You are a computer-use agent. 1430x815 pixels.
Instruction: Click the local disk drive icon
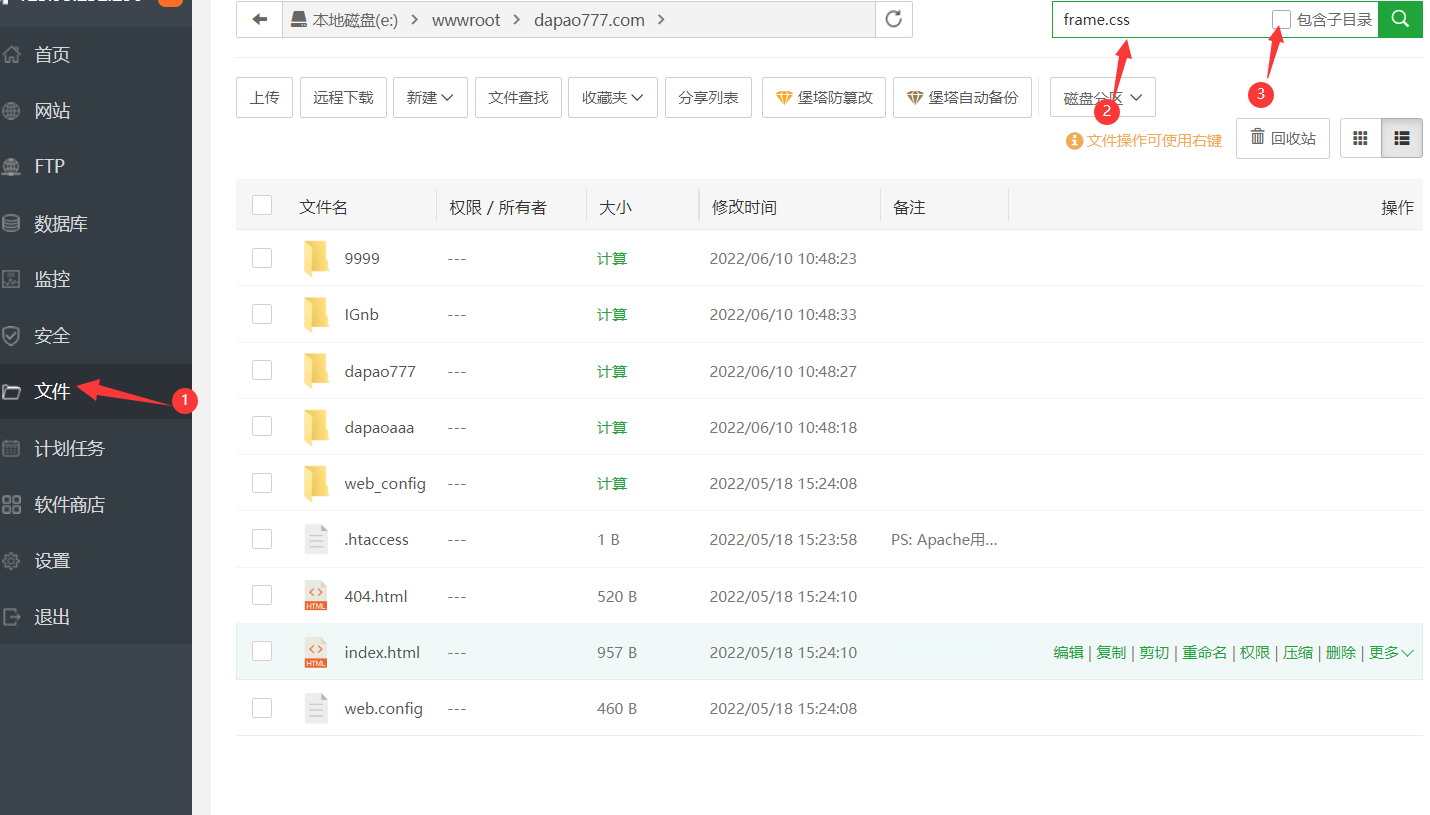[x=299, y=20]
